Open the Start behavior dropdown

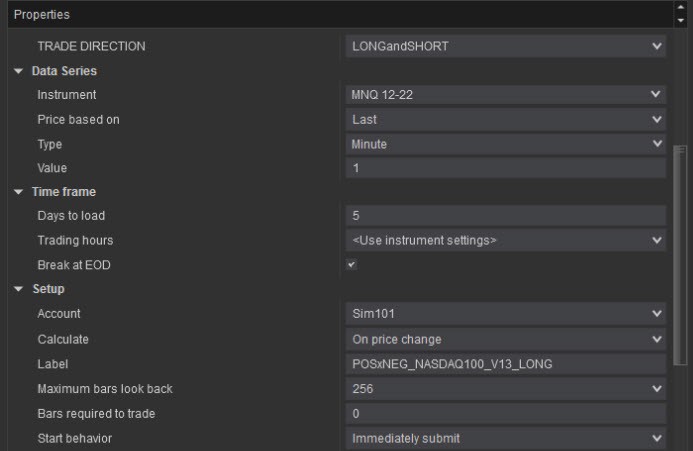coord(505,438)
